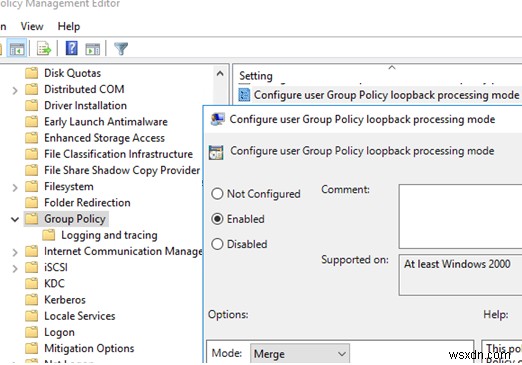This screenshot has width=522, height=365.
Task: Click the Enhanced Storage Access folder icon
Action: point(32,138)
